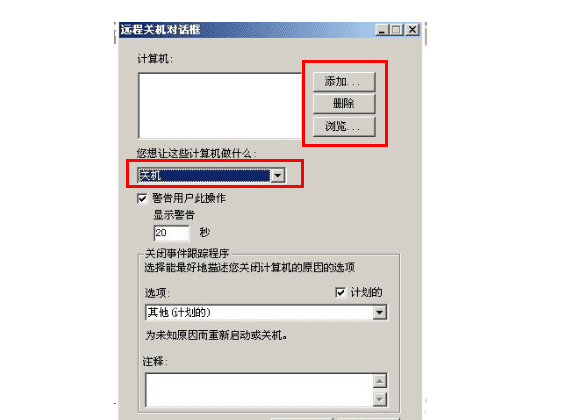Viewport: 570px width, 420px height.
Task: Click inside the 计算机 list box
Action: (220, 105)
